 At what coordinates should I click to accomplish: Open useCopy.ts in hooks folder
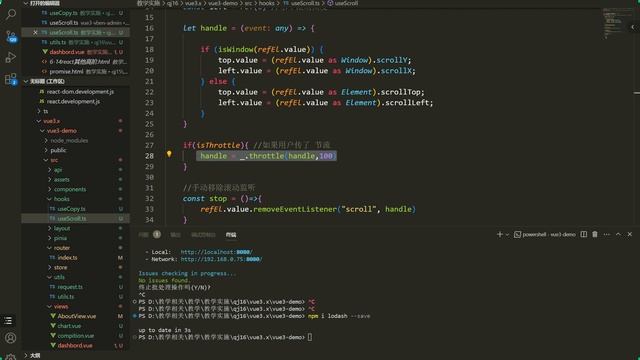coord(71,209)
